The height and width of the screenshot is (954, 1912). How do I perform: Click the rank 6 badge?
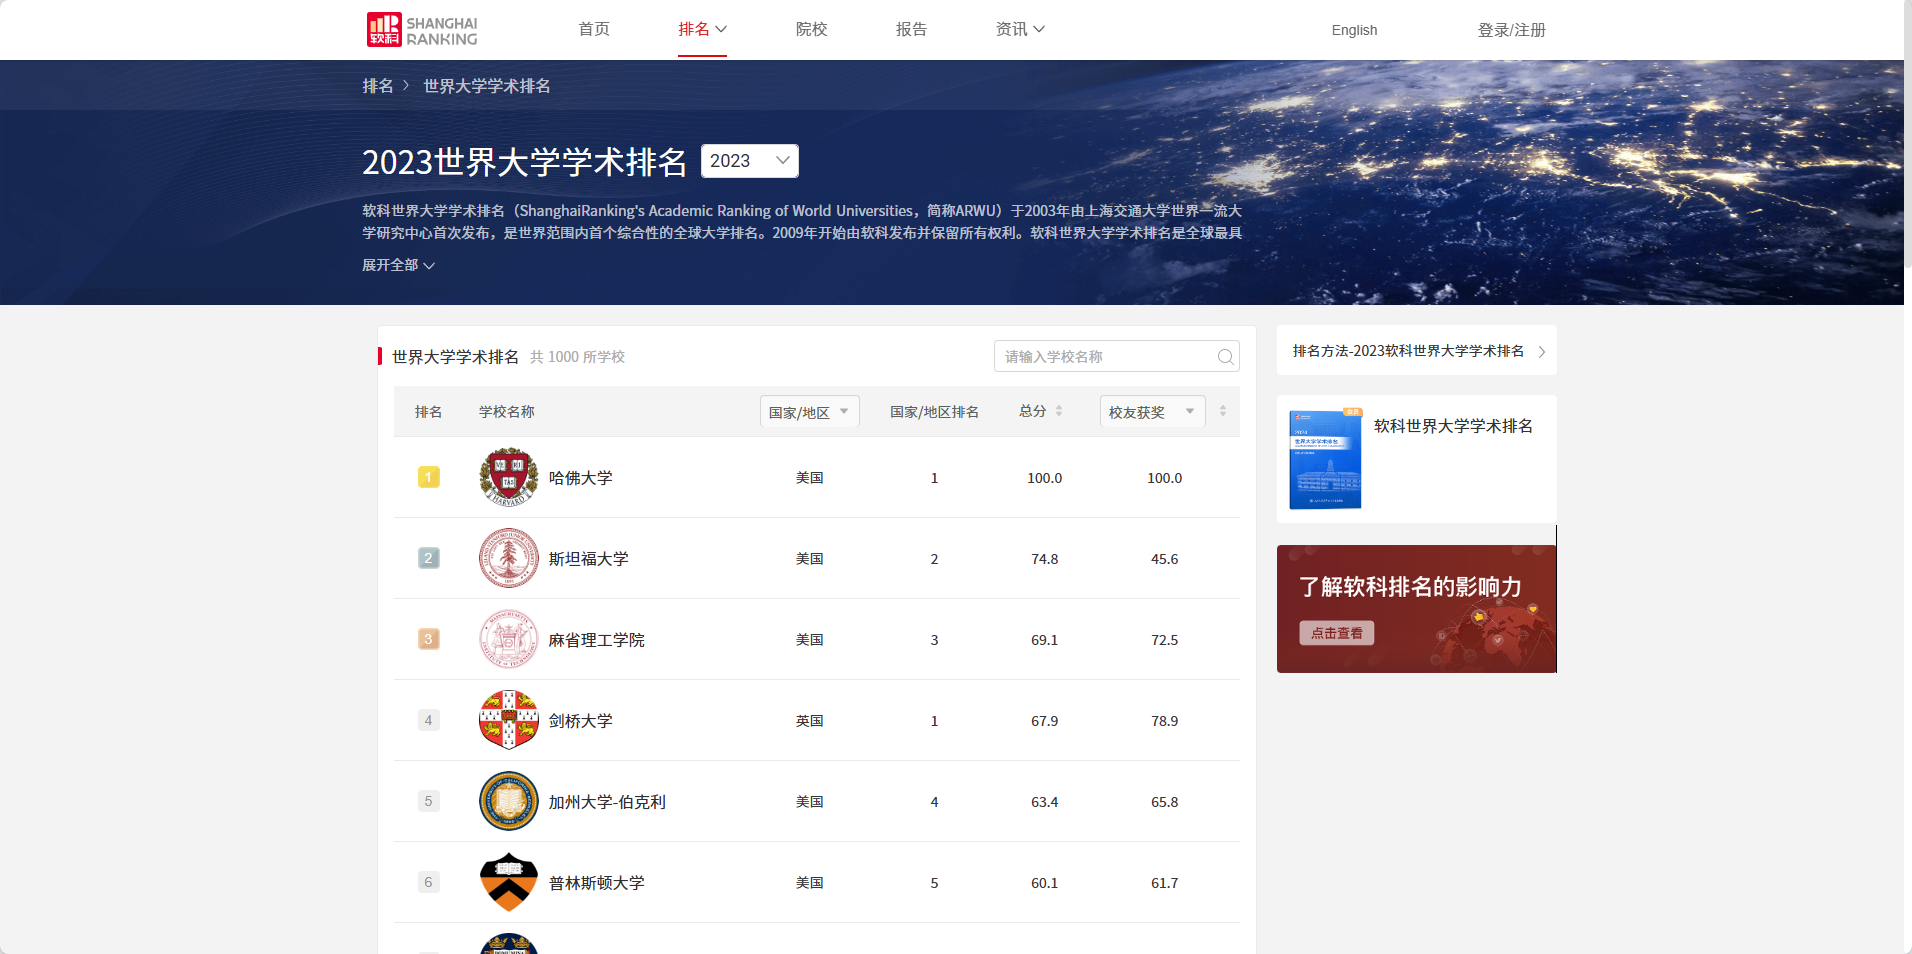[428, 882]
